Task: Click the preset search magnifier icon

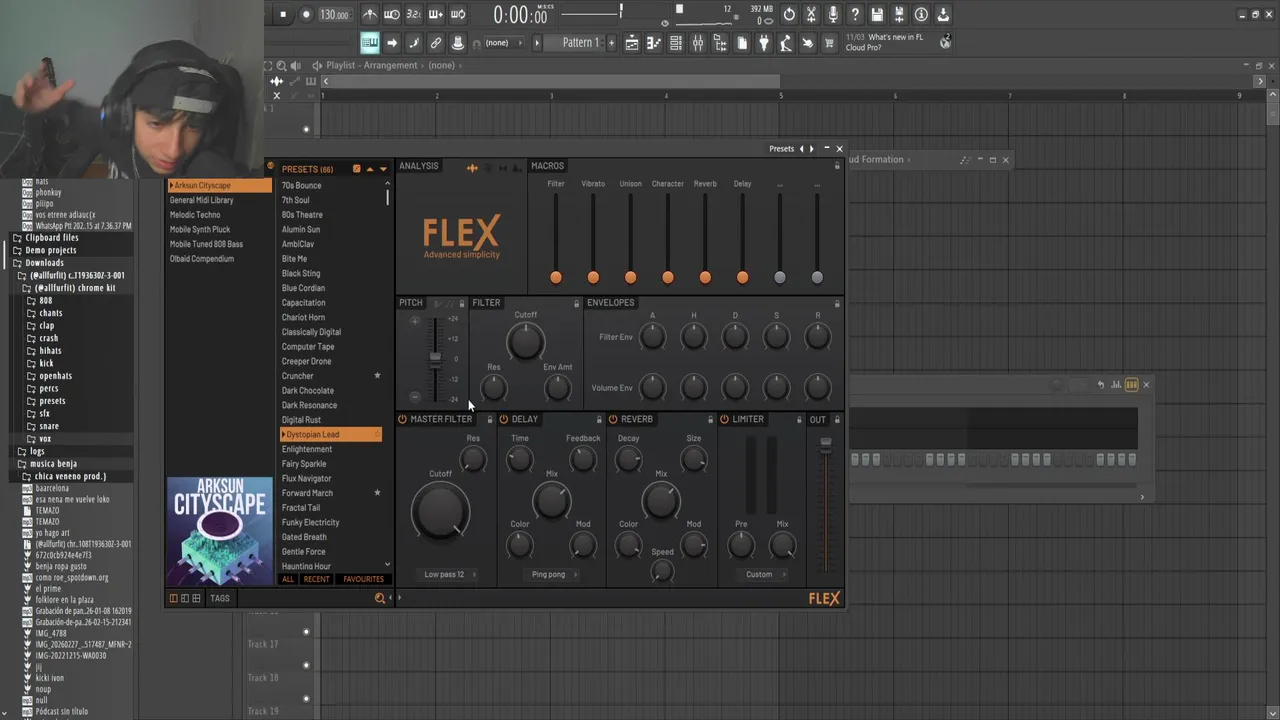Action: 380,598
